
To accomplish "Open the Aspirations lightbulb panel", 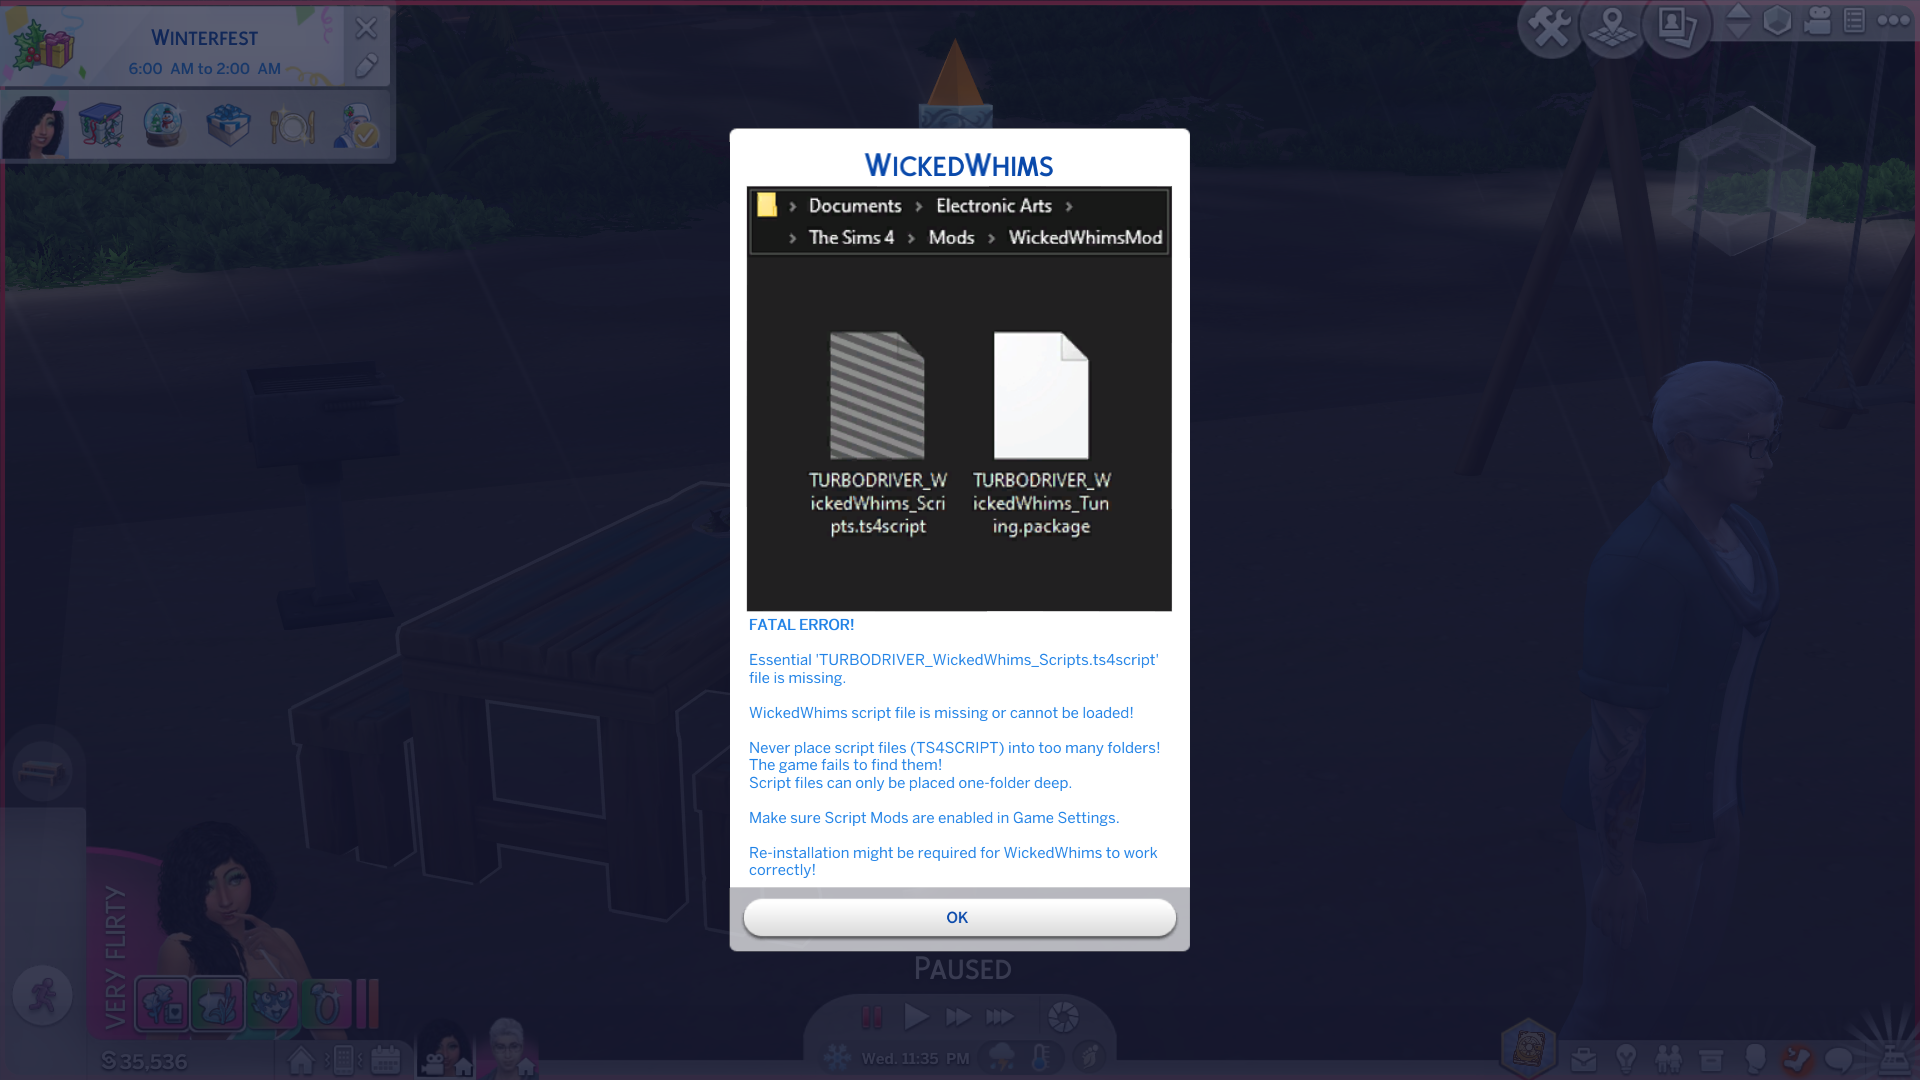I will 1626,1058.
